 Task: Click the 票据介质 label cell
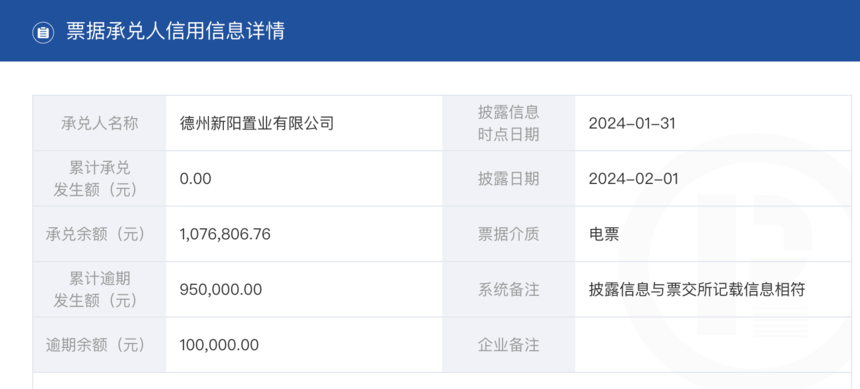point(508,234)
